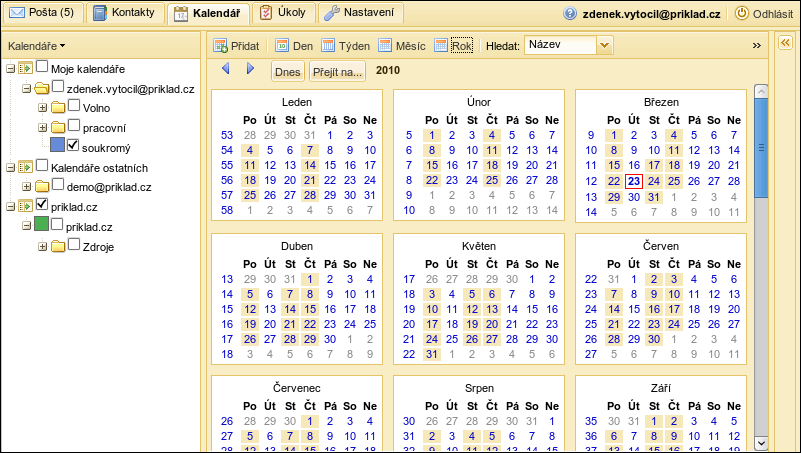
Task: Open week 53 in Leden
Action: pos(227,135)
